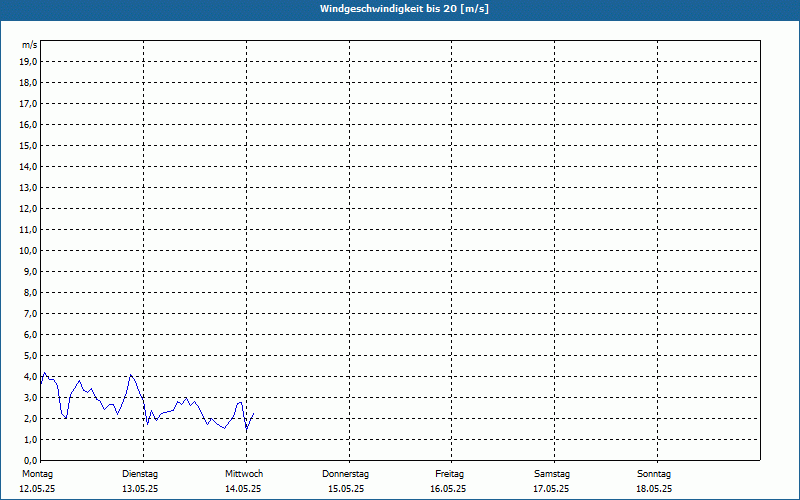The height and width of the screenshot is (500, 800).
Task: Select the 'Dienstag' day label
Action: pos(140,474)
